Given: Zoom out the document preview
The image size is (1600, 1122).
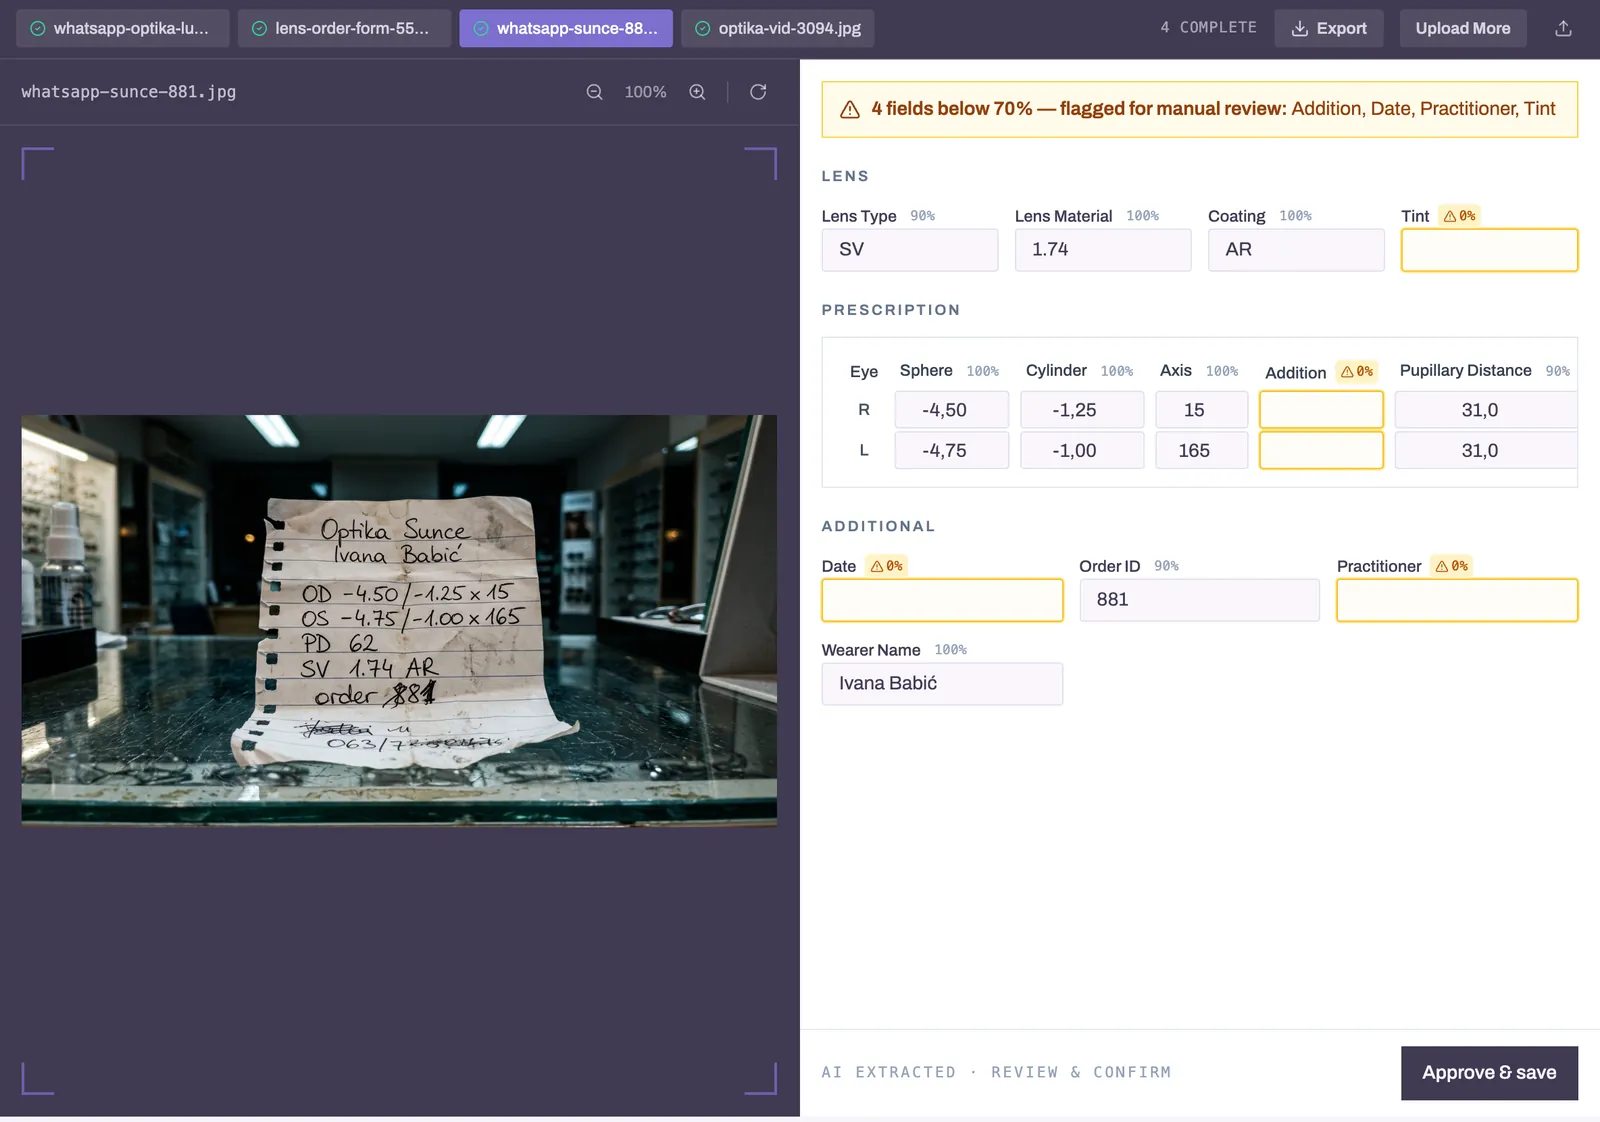Looking at the screenshot, I should (594, 92).
